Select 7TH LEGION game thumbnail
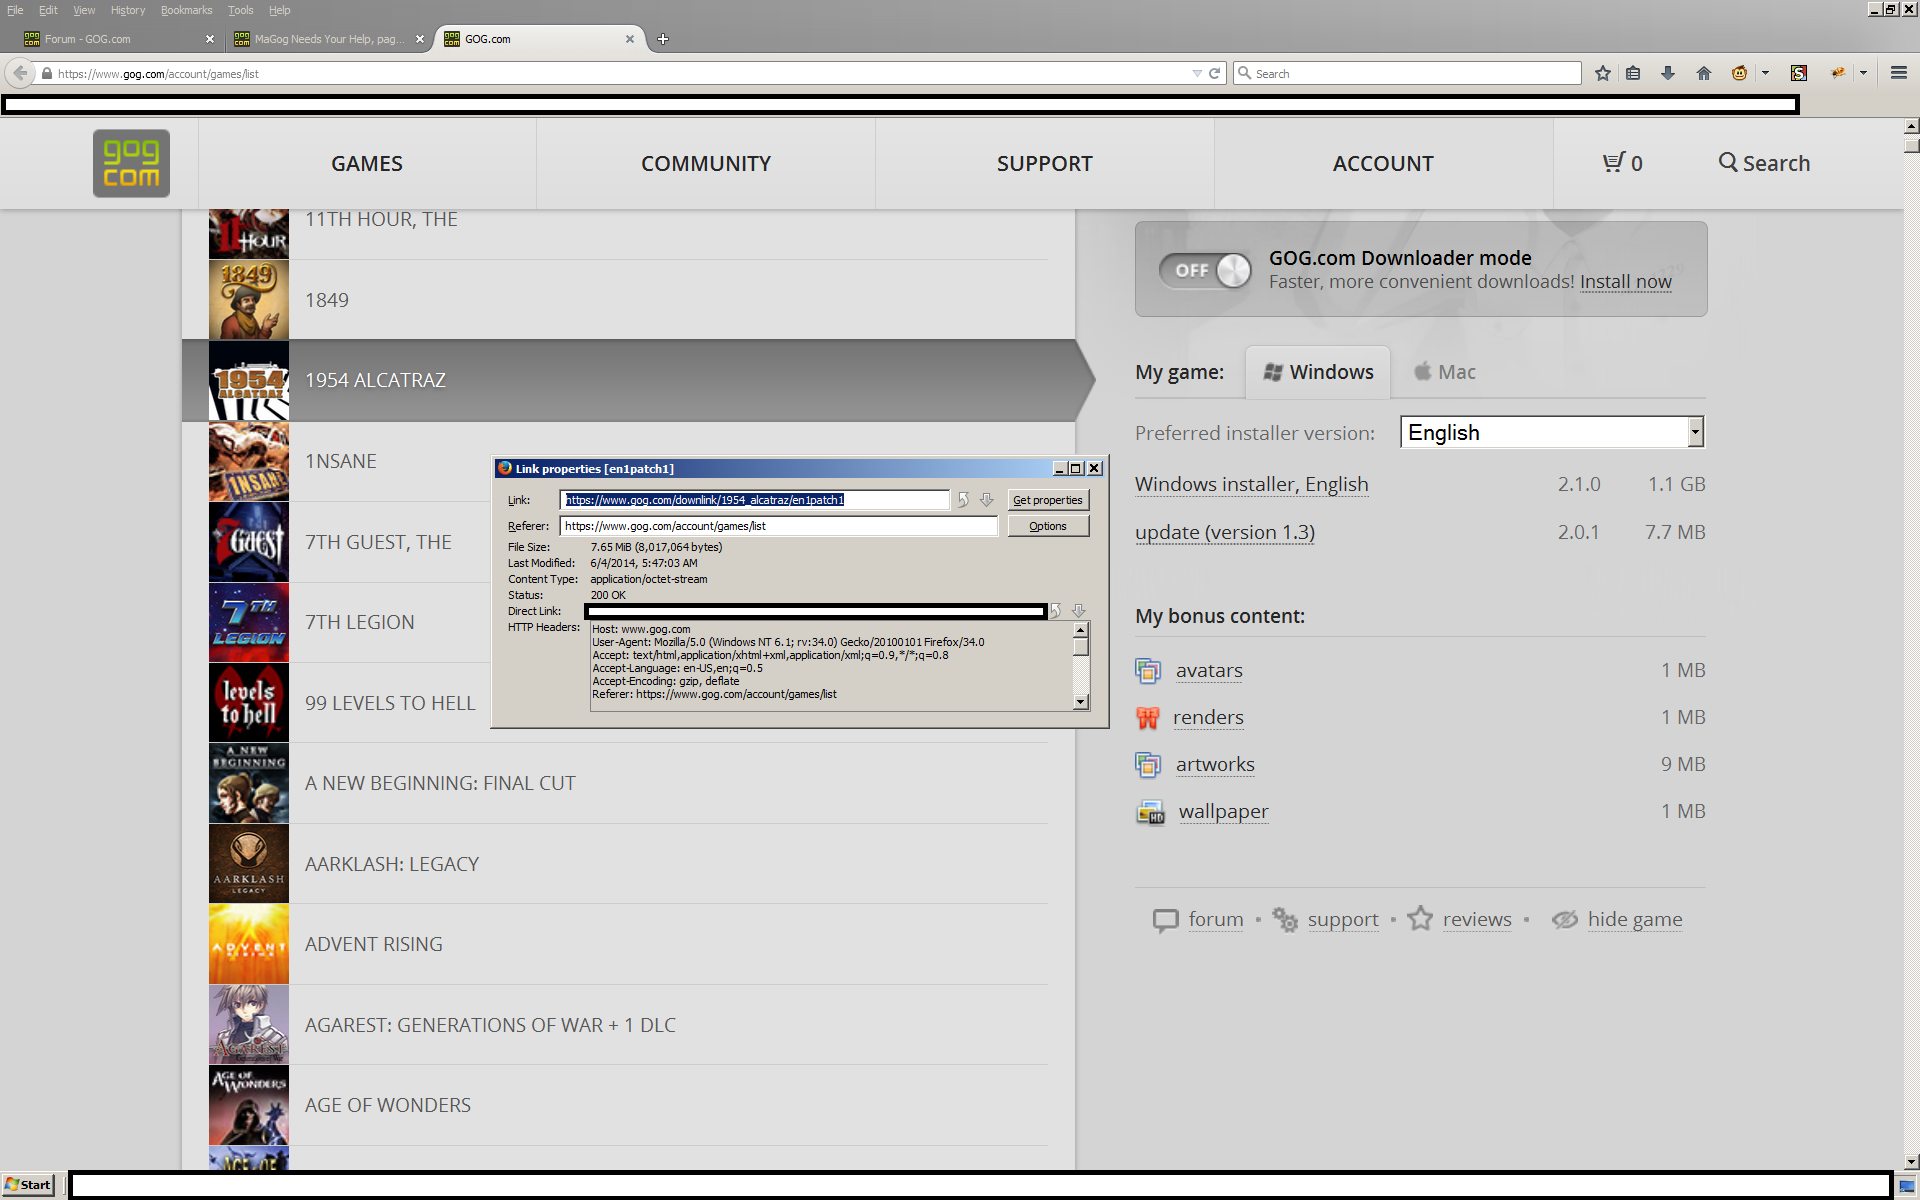This screenshot has width=1920, height=1200. pyautogui.click(x=248, y=622)
